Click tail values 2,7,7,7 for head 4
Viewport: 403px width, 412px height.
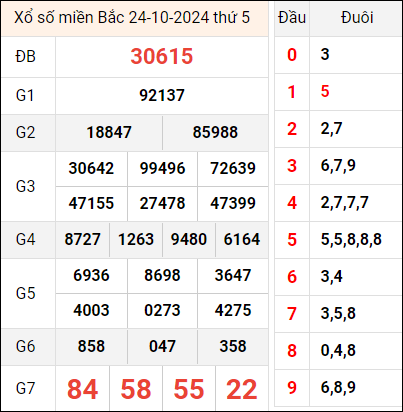[x=344, y=203]
